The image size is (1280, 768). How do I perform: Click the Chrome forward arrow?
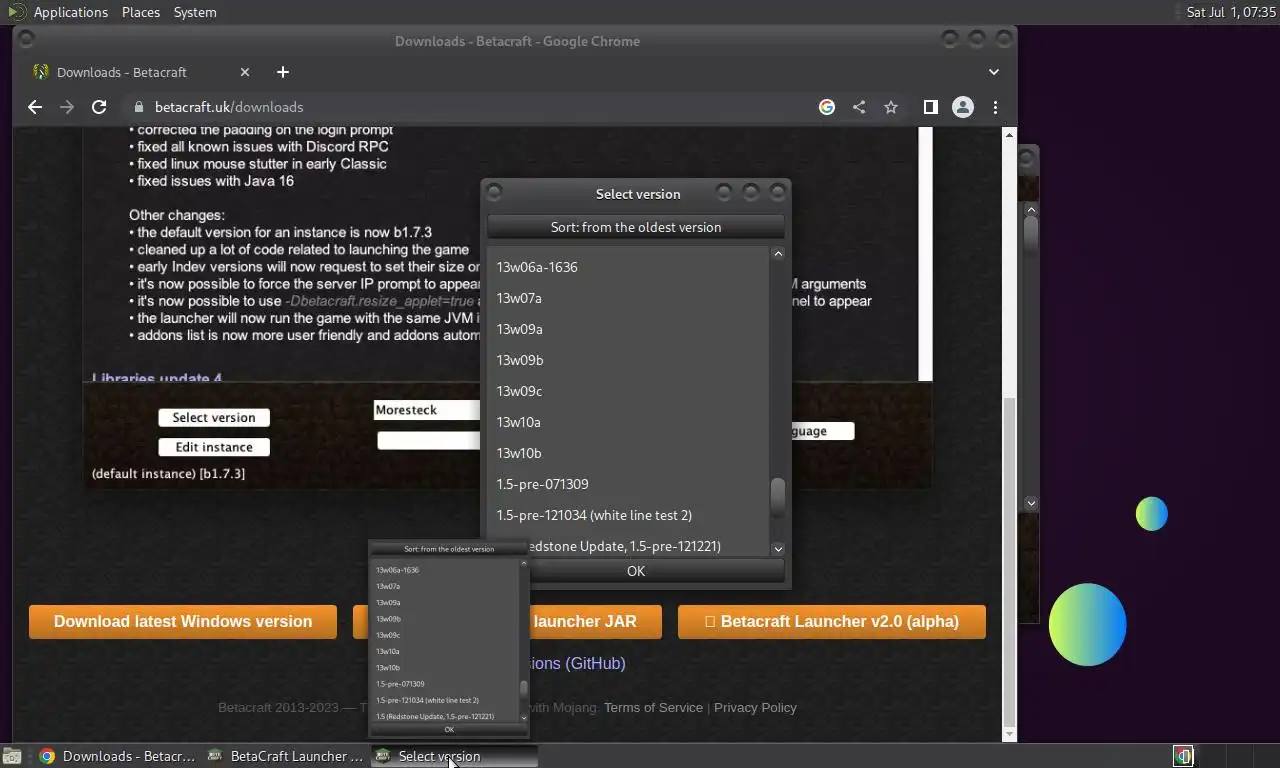pyautogui.click(x=67, y=107)
